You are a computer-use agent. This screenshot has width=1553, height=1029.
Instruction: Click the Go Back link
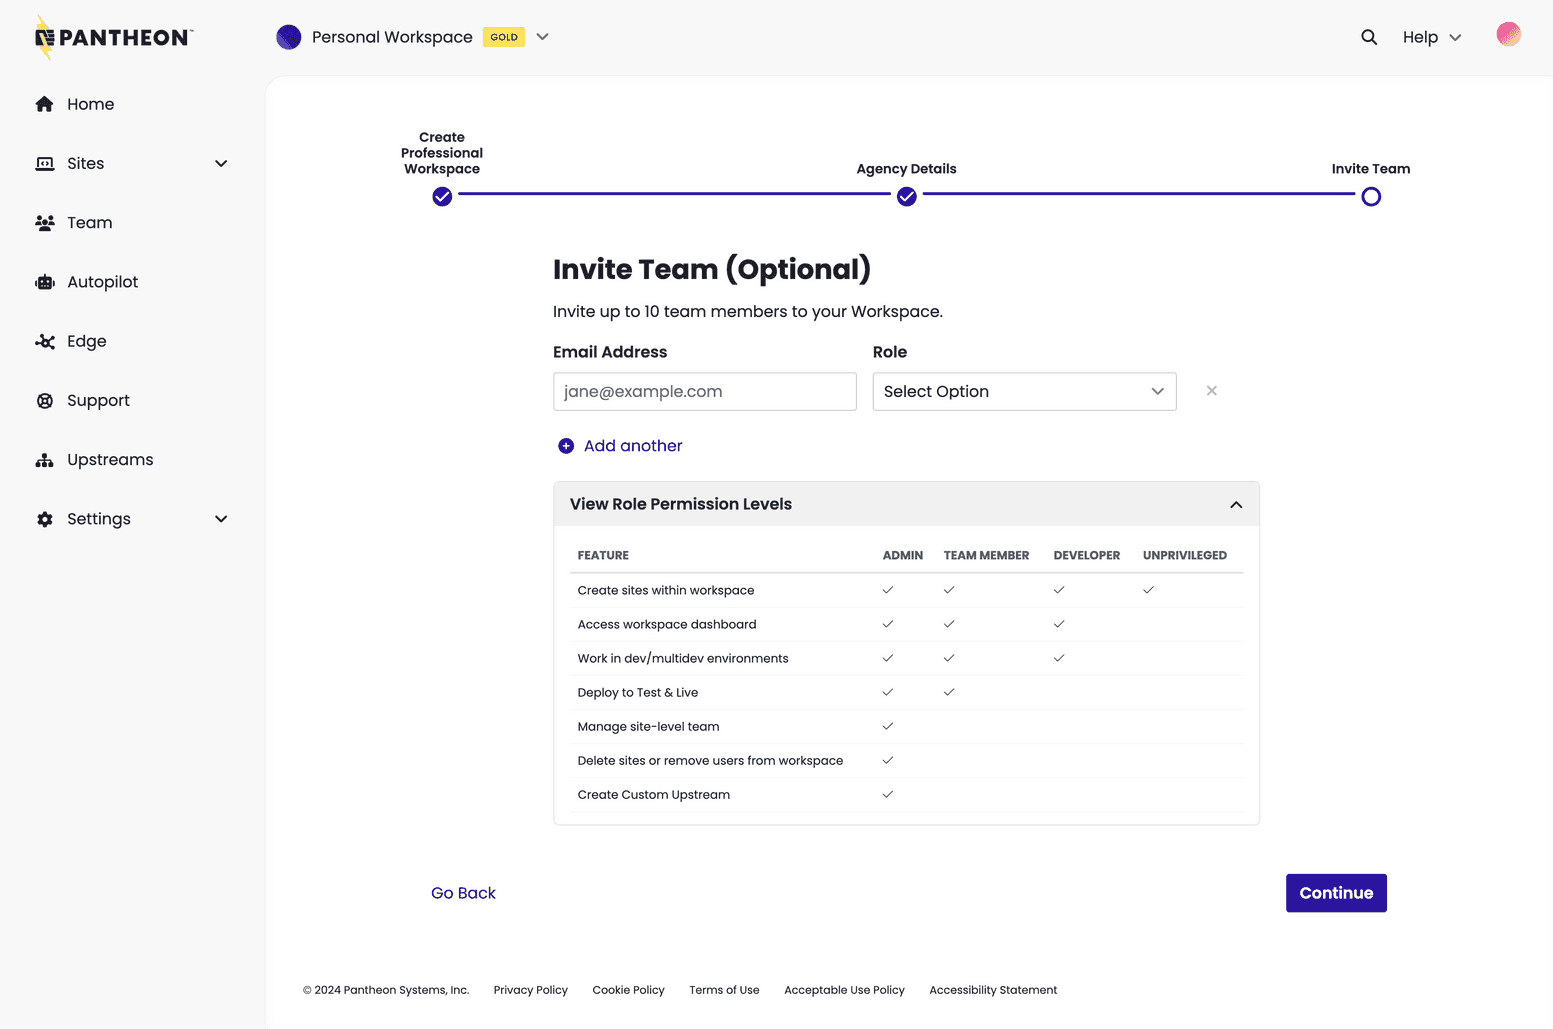pyautogui.click(x=463, y=892)
